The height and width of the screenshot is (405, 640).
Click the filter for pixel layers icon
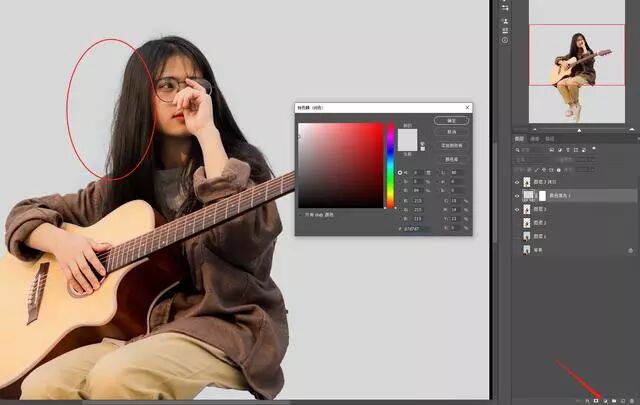pyautogui.click(x=551, y=150)
